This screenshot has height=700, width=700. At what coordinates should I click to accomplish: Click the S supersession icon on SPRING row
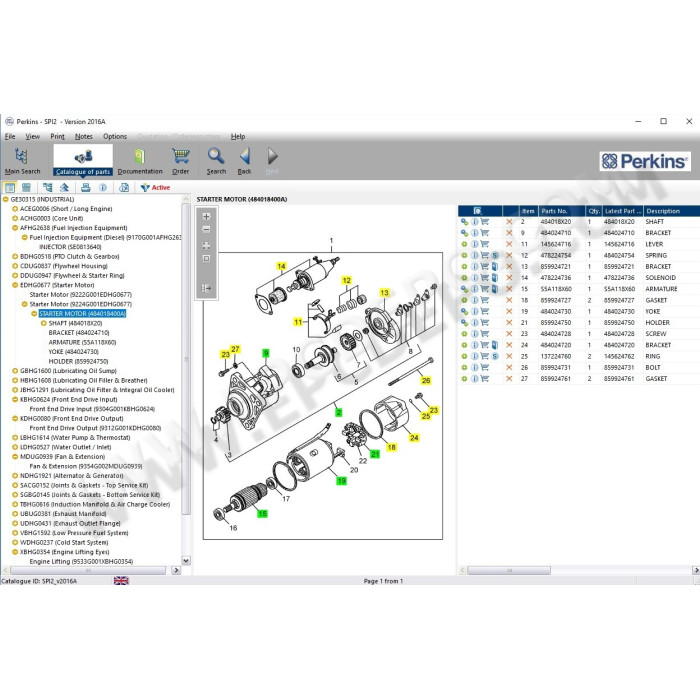tap(495, 255)
